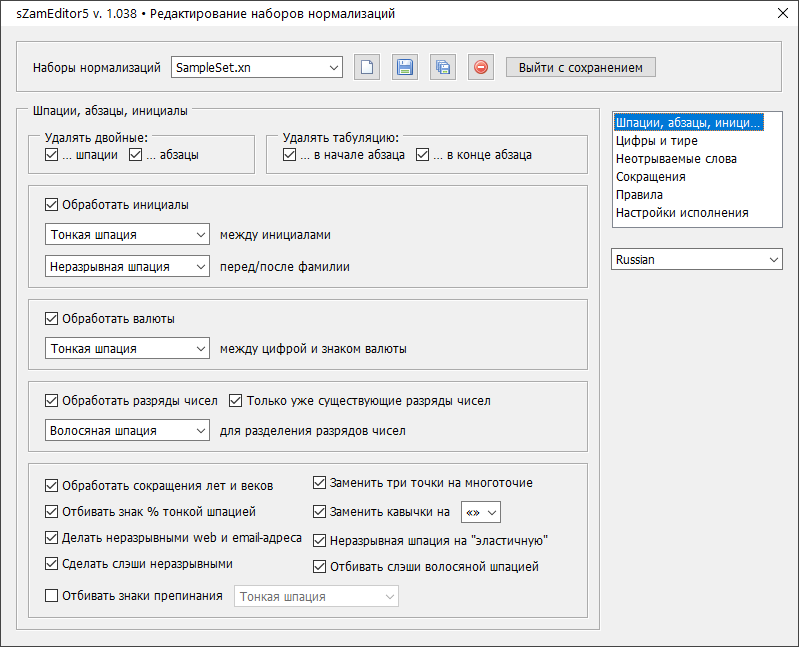Click the save all copies icon

pyautogui.click(x=443, y=68)
